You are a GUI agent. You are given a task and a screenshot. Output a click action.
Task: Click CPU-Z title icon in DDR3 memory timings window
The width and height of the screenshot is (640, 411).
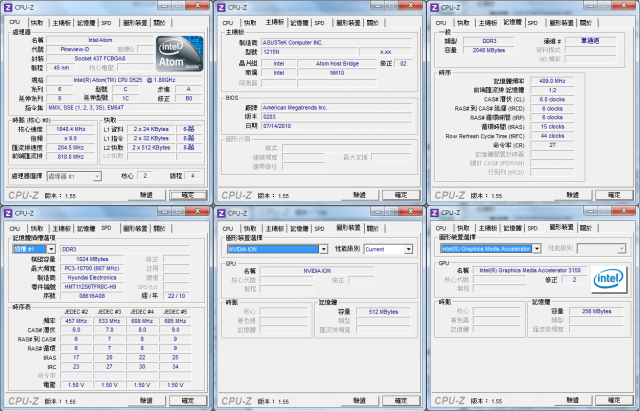click(434, 7)
